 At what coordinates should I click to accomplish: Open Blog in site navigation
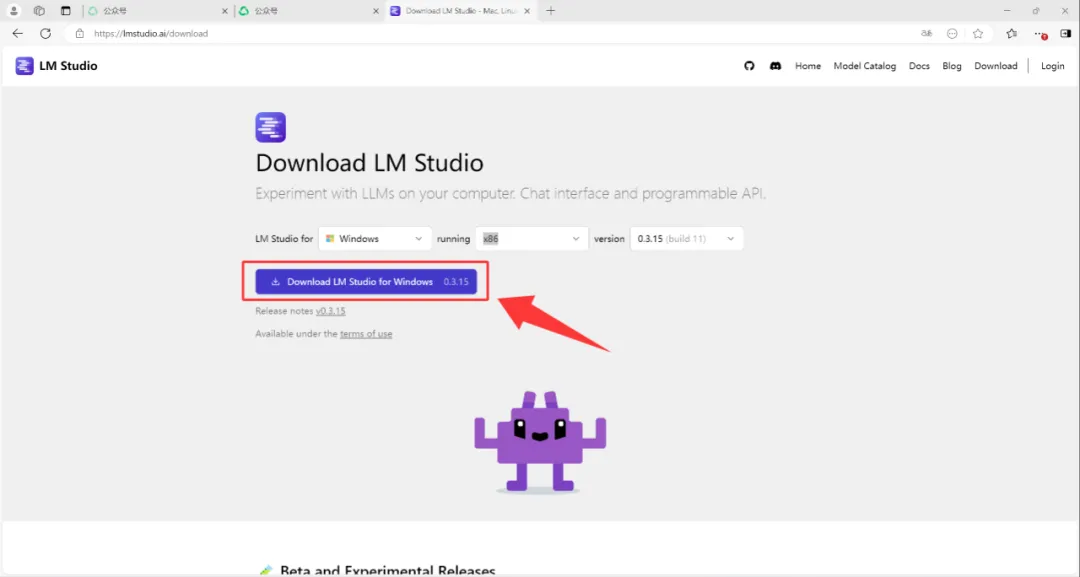click(952, 66)
